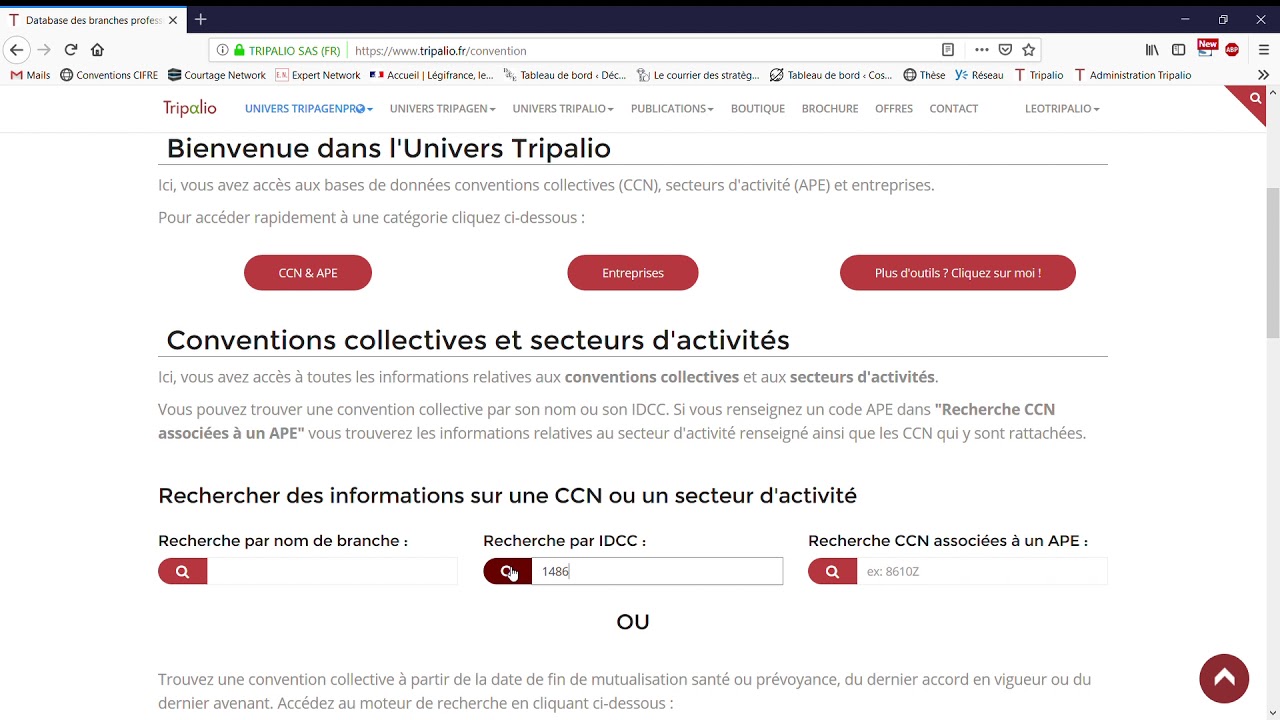Viewport: 1280px width, 720px height.
Task: Open the Brochure menu item
Action: coord(830,108)
